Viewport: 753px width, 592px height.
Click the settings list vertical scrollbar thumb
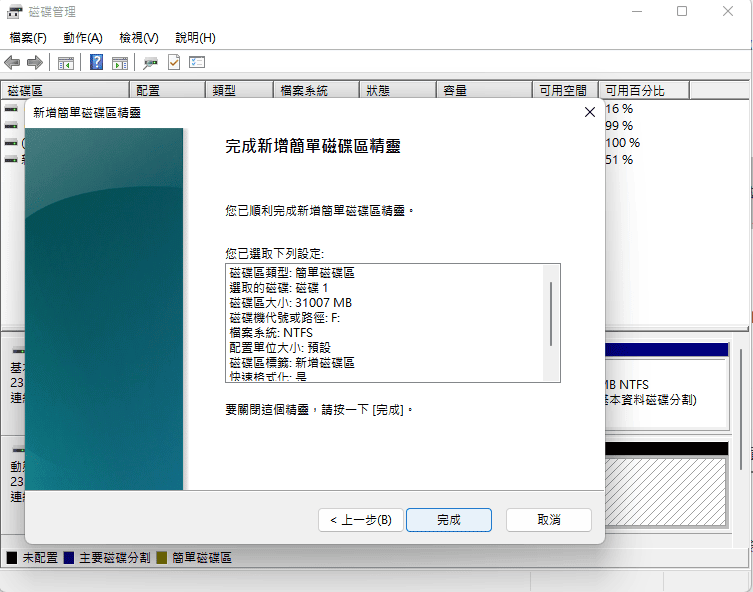pos(551,314)
